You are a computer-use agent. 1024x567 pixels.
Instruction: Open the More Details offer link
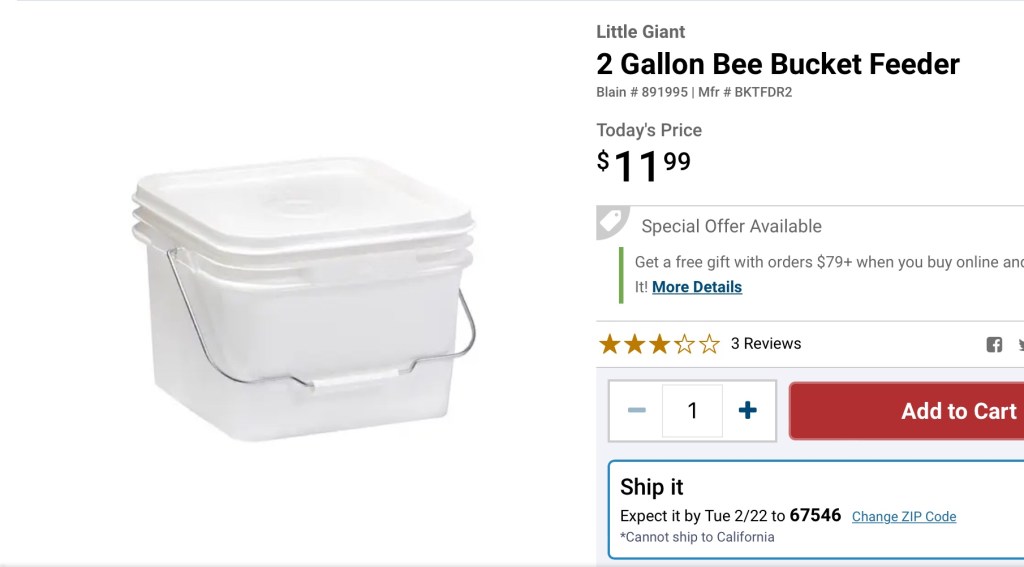click(697, 287)
